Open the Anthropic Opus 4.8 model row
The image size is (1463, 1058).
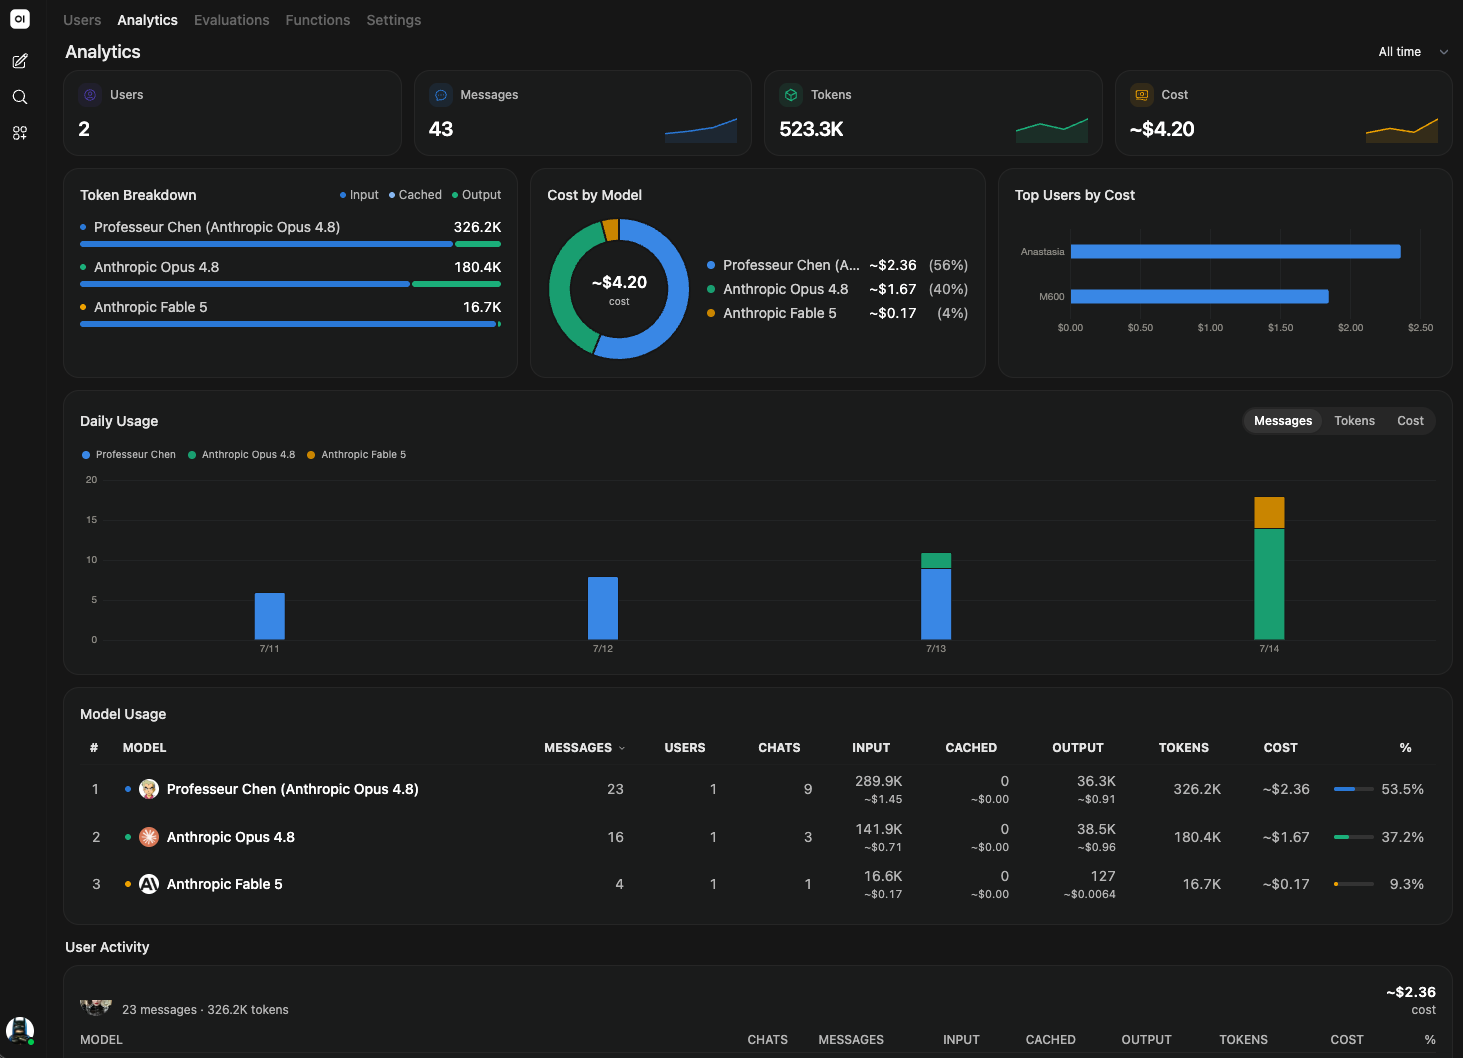[757, 837]
